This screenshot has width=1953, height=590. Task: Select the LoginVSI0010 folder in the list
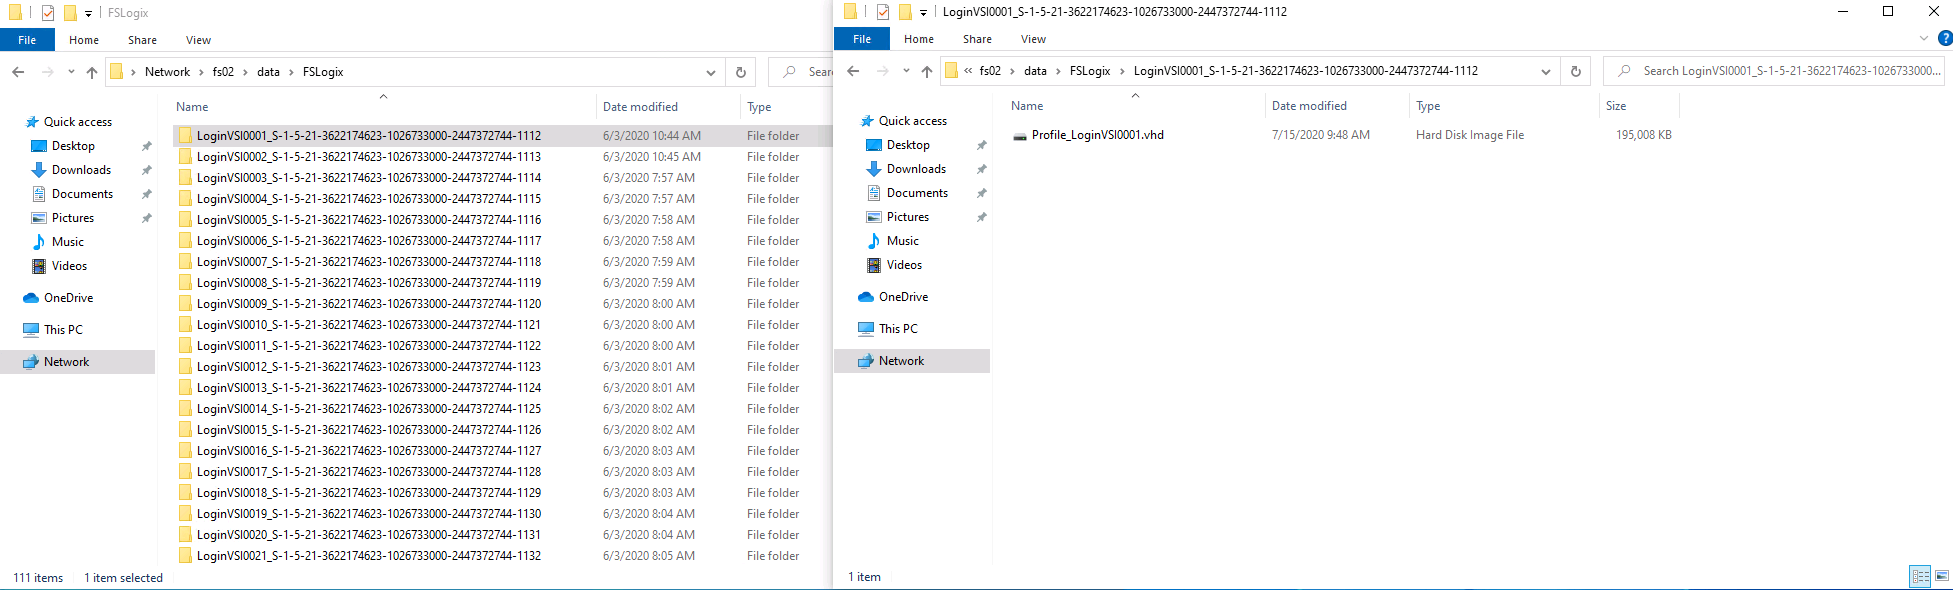tap(368, 325)
